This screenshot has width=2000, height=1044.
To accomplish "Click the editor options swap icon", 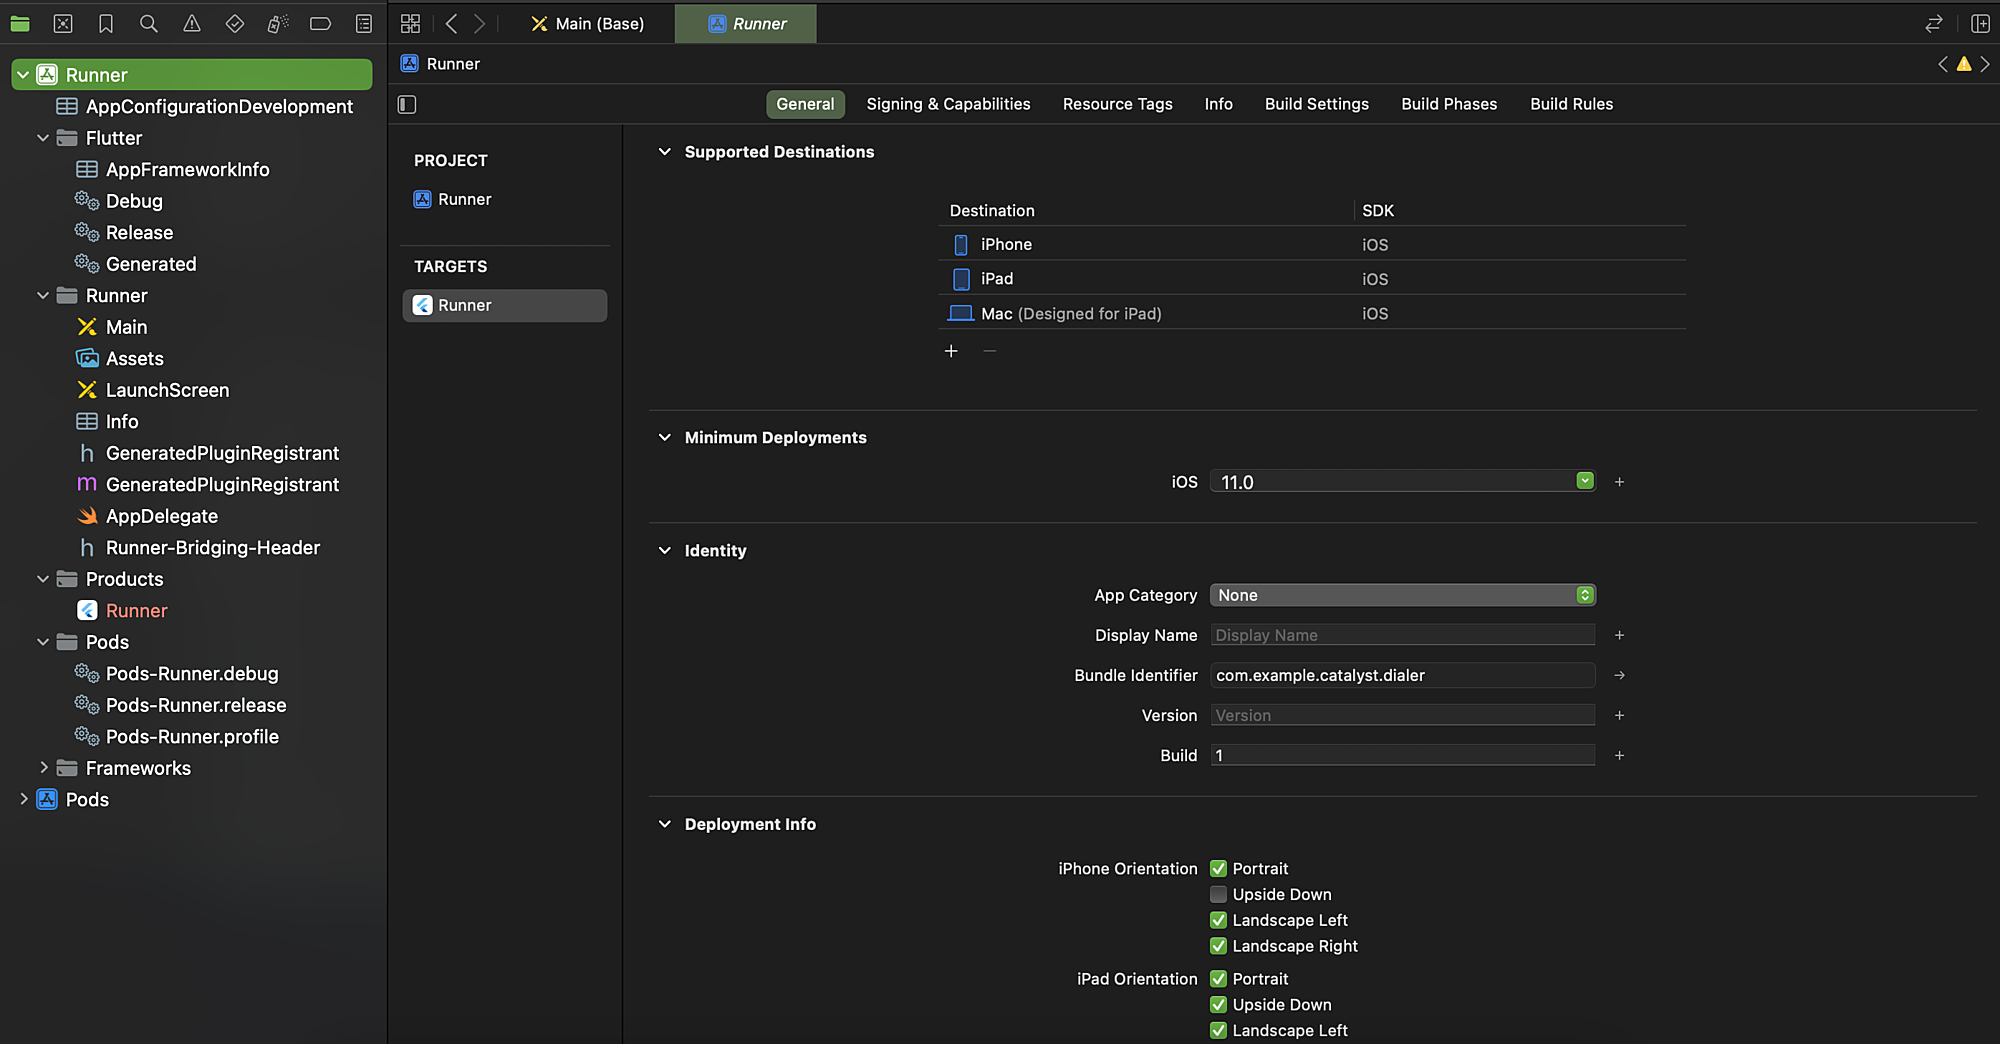I will point(1934,23).
